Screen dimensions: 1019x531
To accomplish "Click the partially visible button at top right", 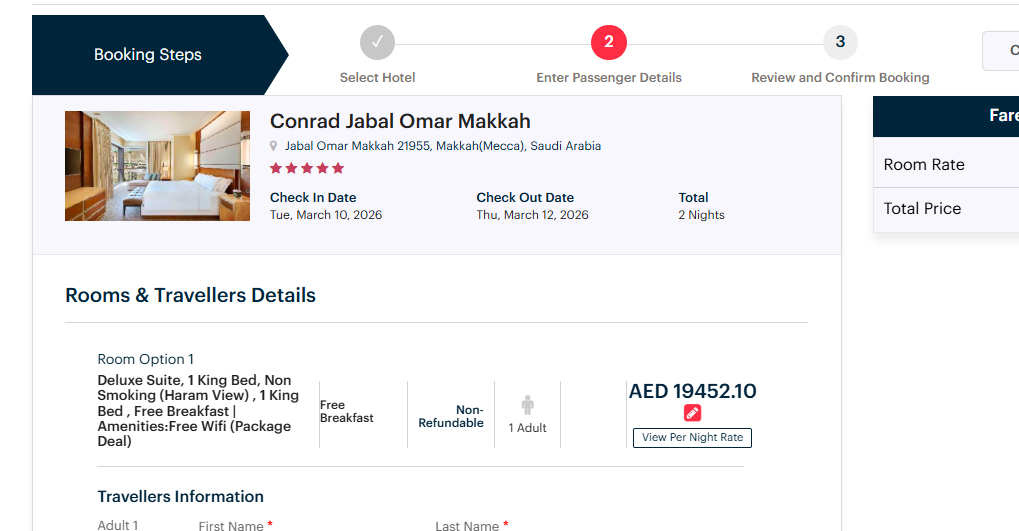I will point(1001,51).
